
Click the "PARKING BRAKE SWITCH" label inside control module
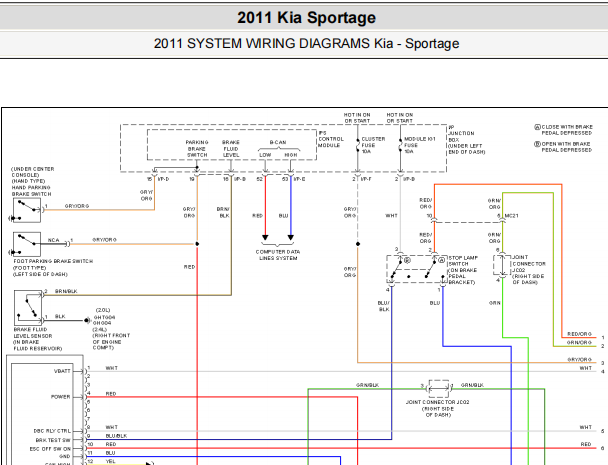click(197, 149)
